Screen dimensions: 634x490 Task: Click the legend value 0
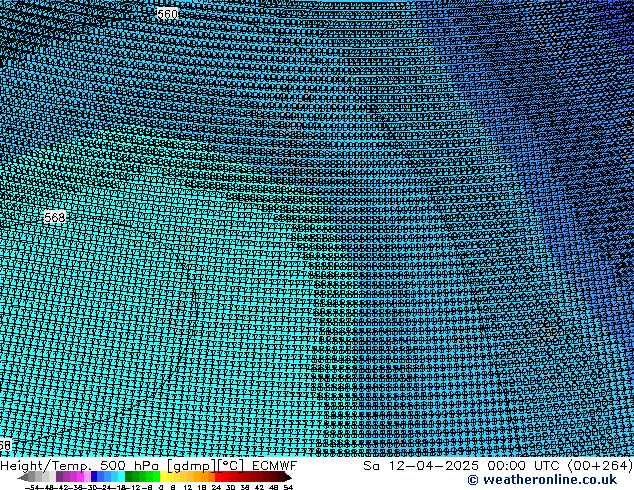click(161, 488)
